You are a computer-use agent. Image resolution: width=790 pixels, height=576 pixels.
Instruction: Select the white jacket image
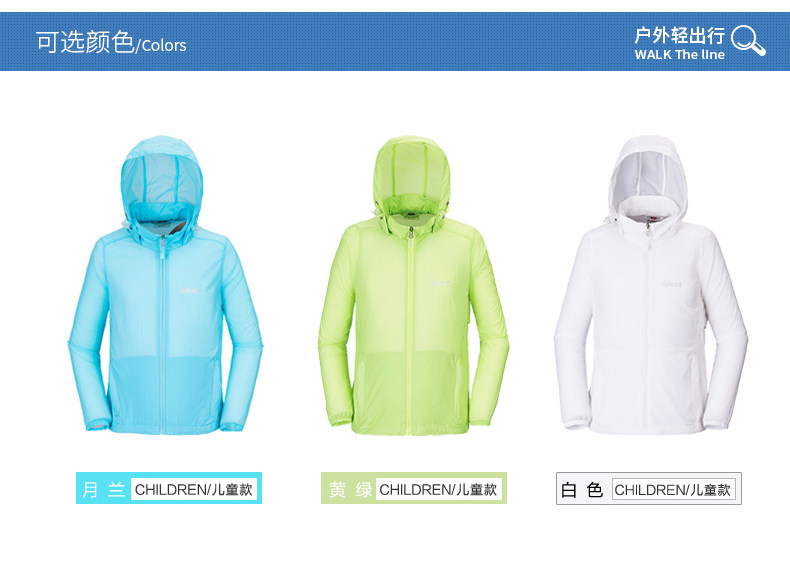tap(650, 285)
